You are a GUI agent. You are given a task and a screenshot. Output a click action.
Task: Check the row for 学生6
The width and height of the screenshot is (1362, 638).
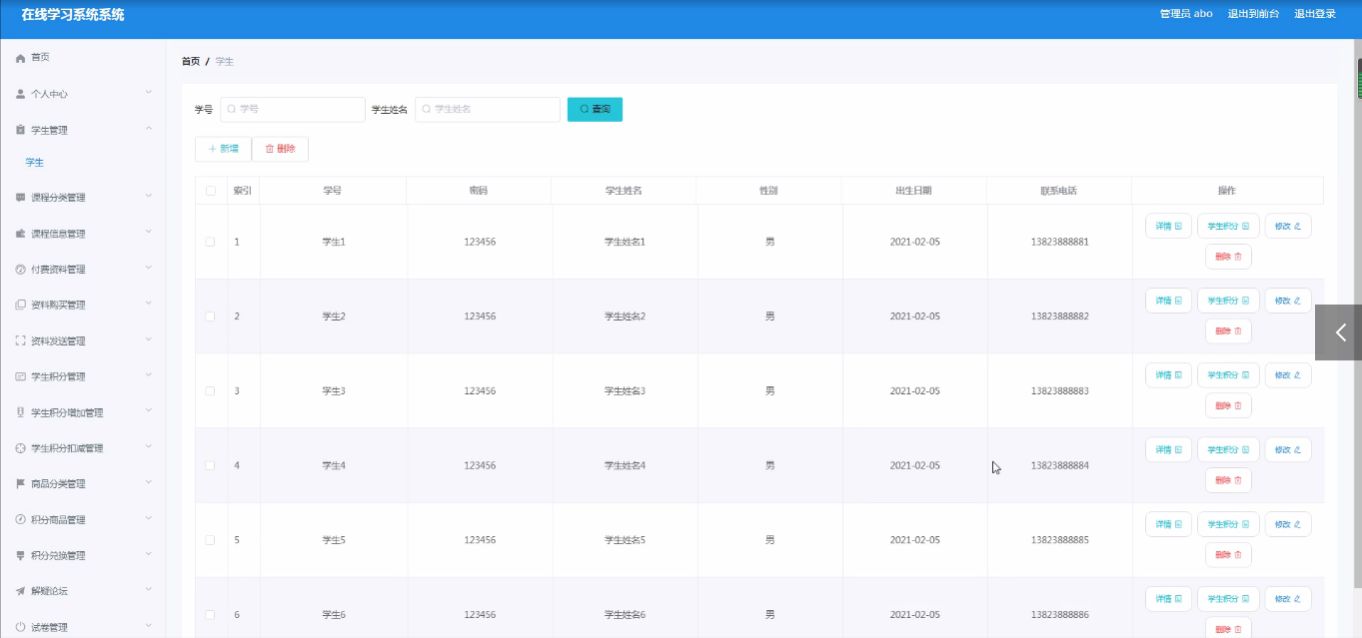(x=210, y=614)
